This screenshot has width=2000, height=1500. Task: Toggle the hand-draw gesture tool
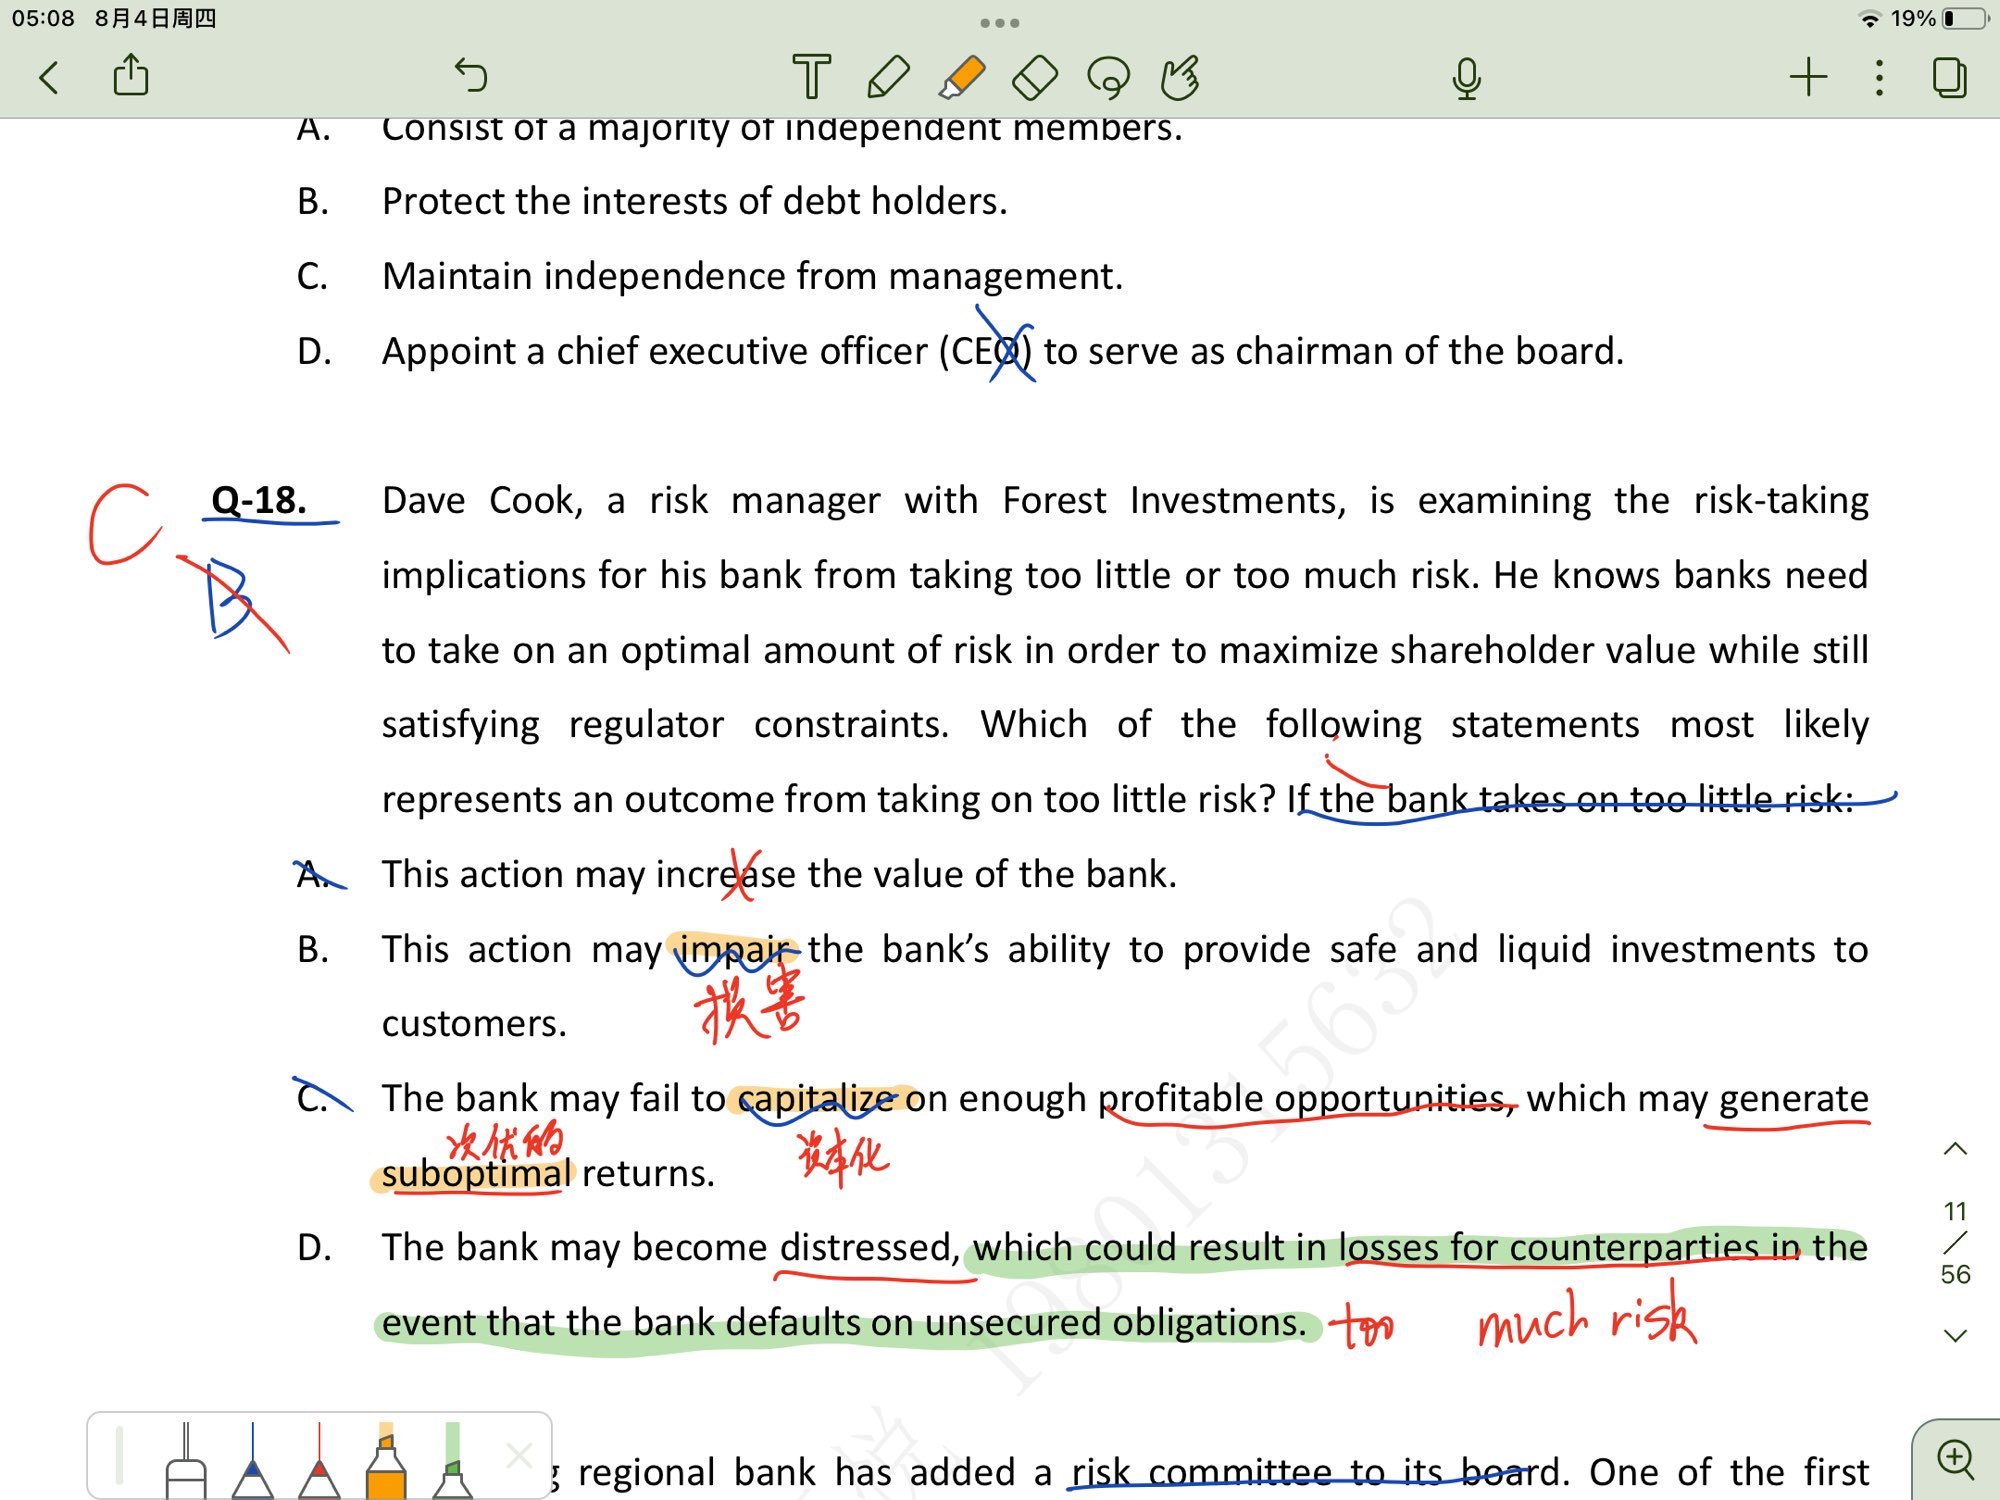pyautogui.click(x=1181, y=77)
